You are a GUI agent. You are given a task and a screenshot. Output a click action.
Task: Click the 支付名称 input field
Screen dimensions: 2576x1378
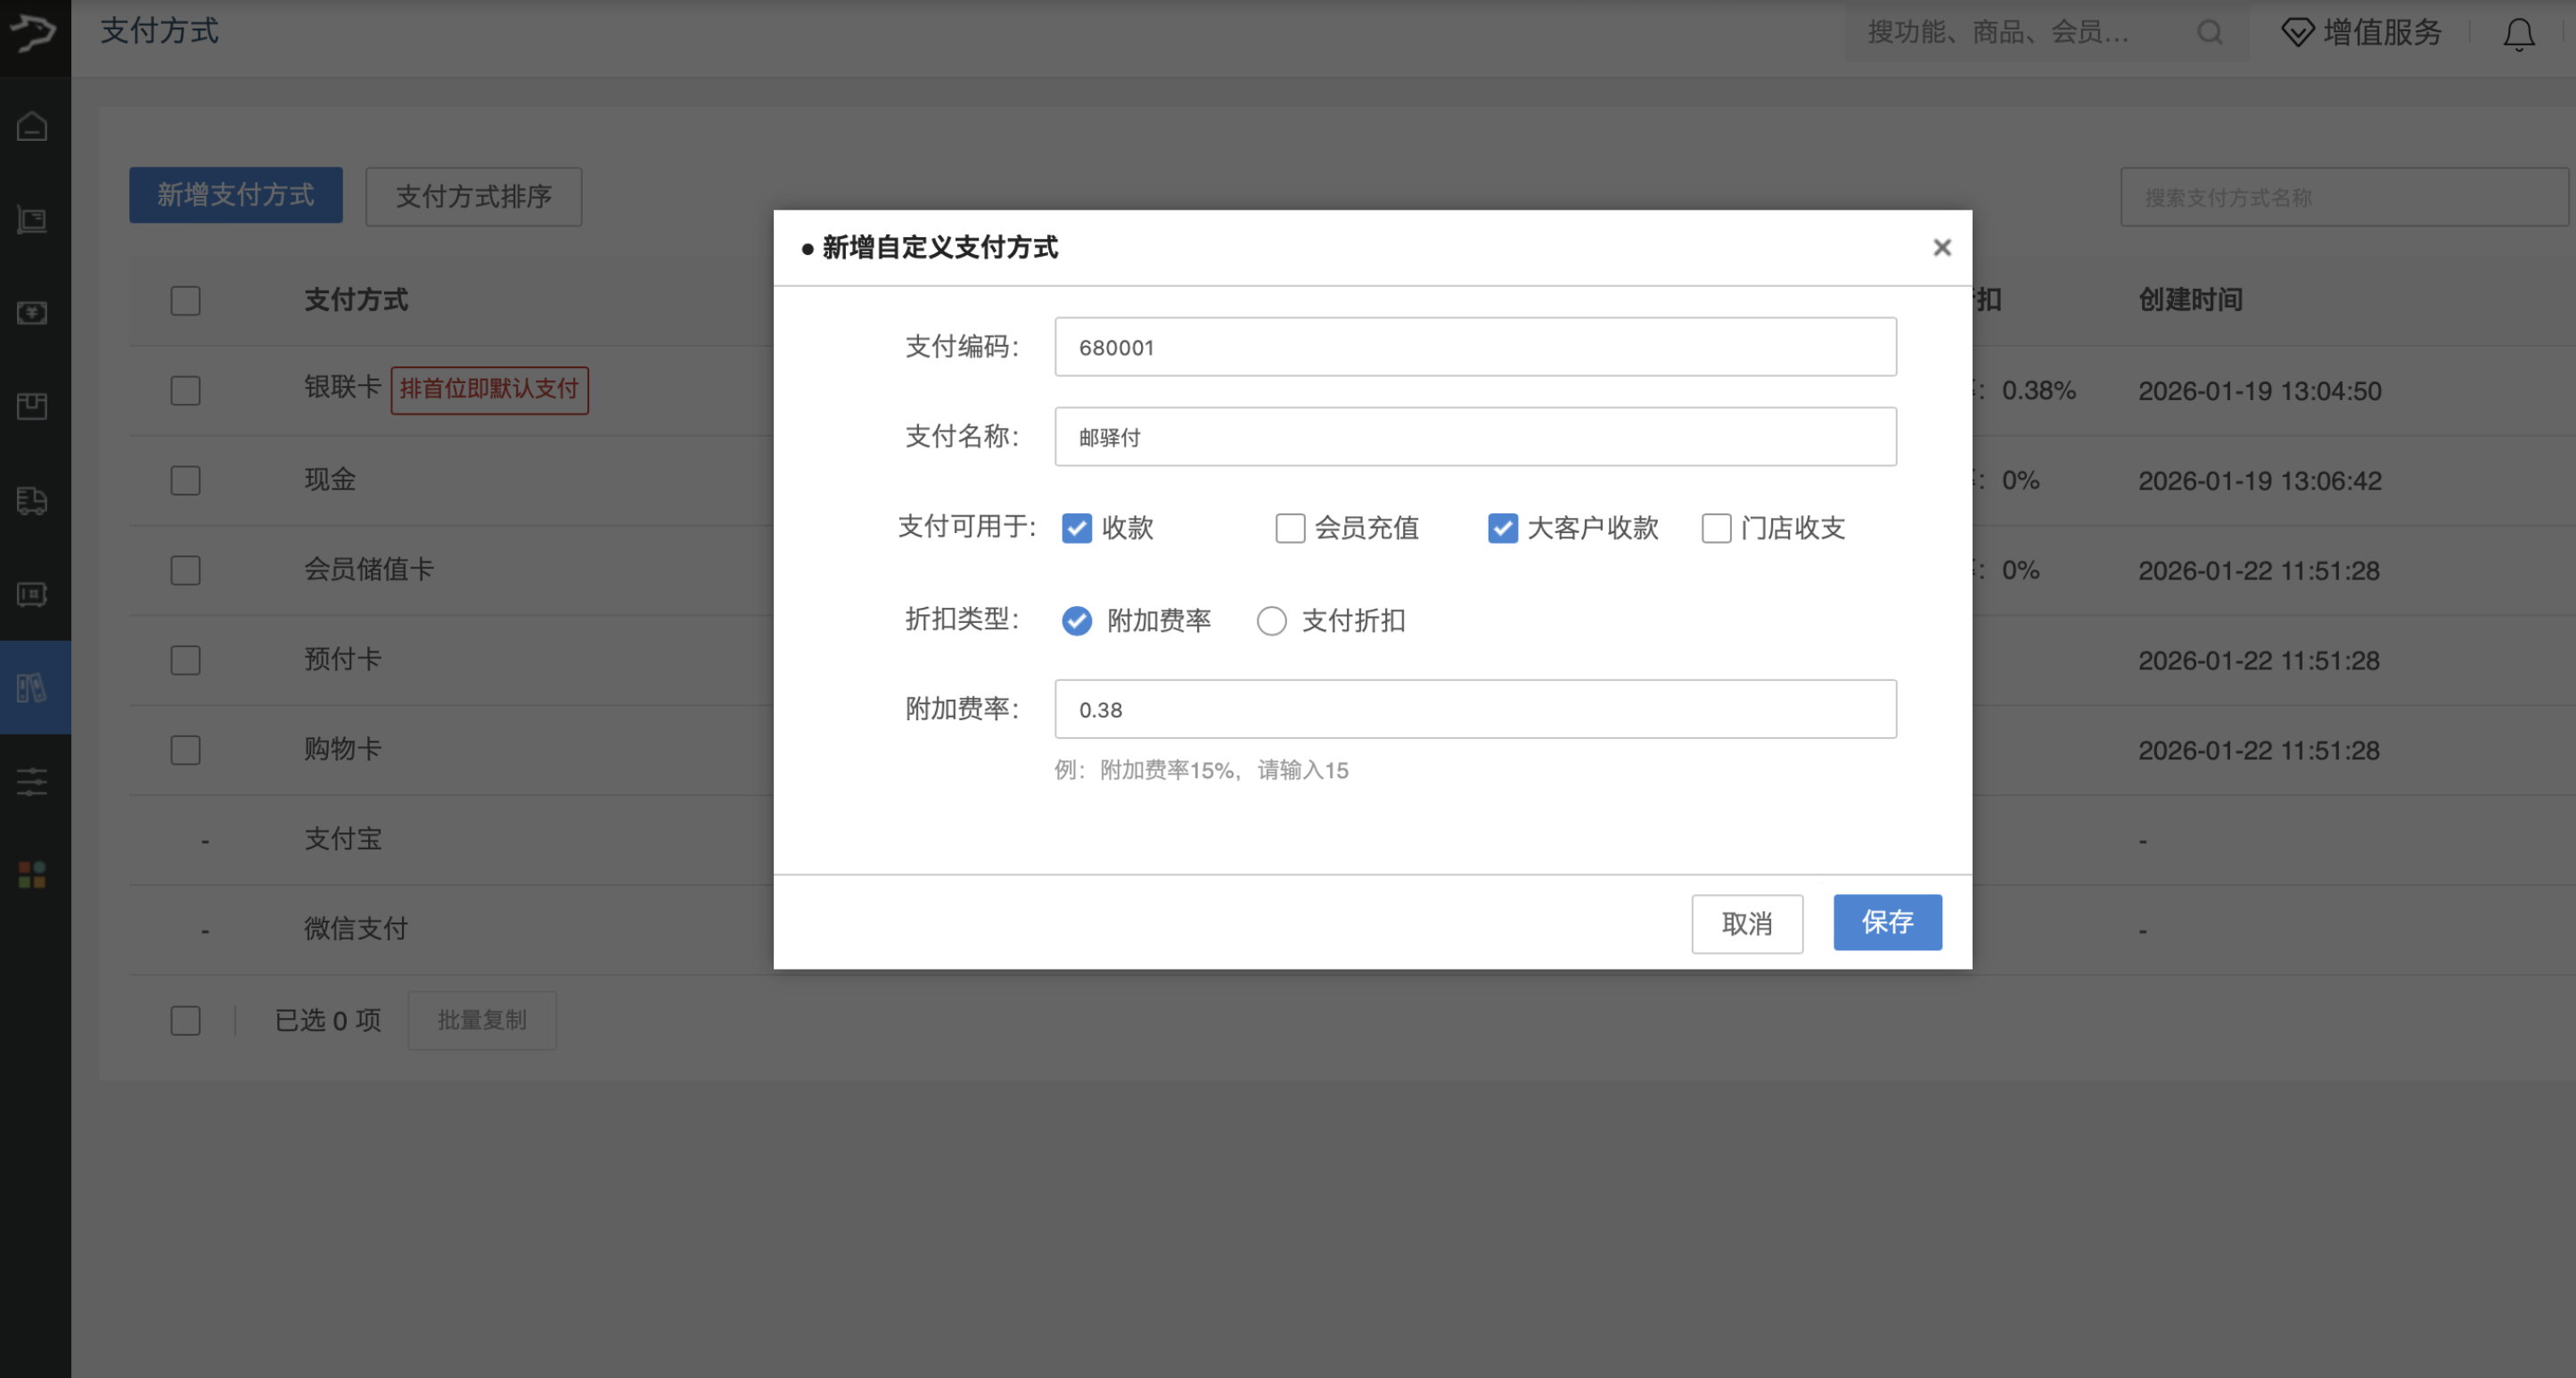[x=1475, y=437]
